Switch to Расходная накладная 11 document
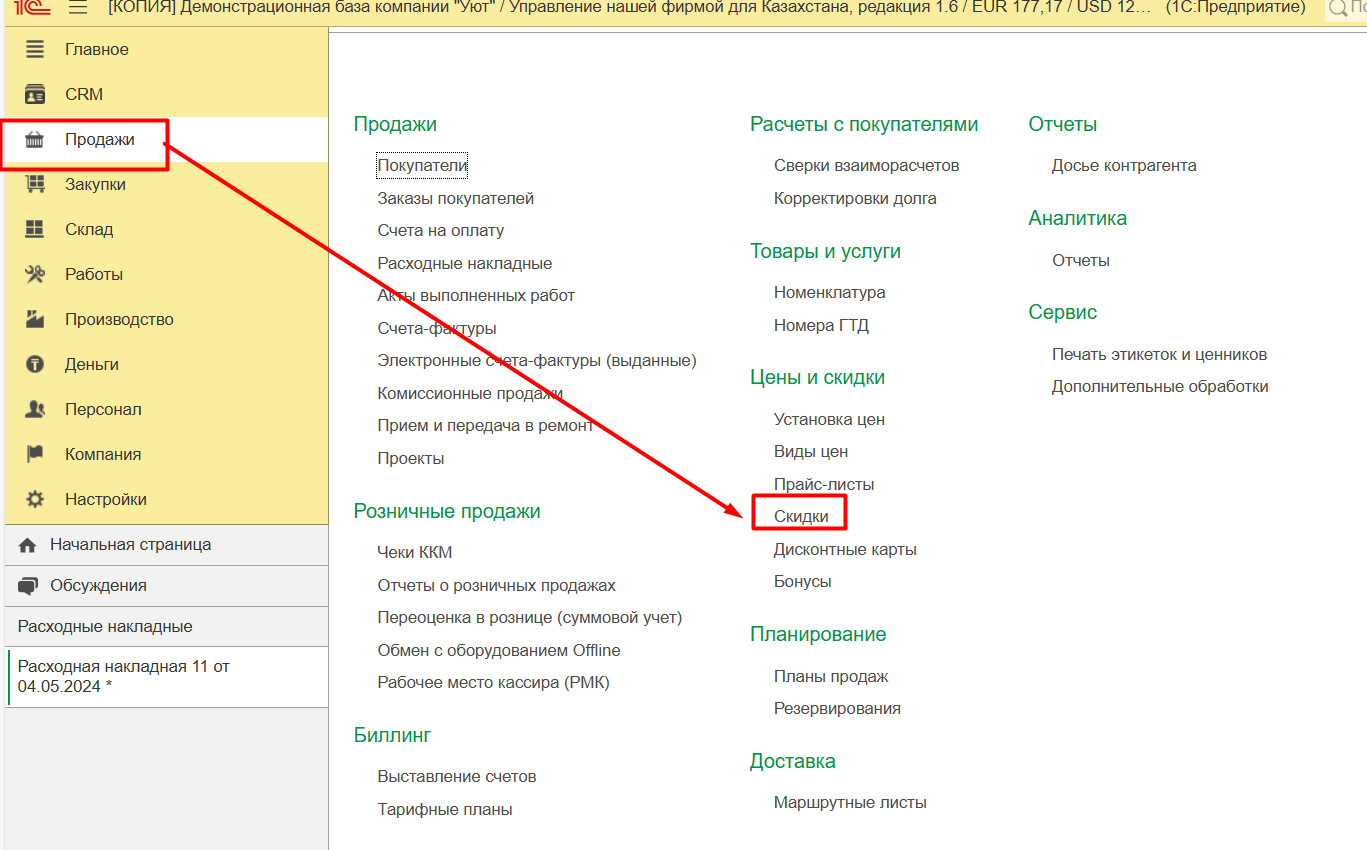The image size is (1367, 850). 124,676
